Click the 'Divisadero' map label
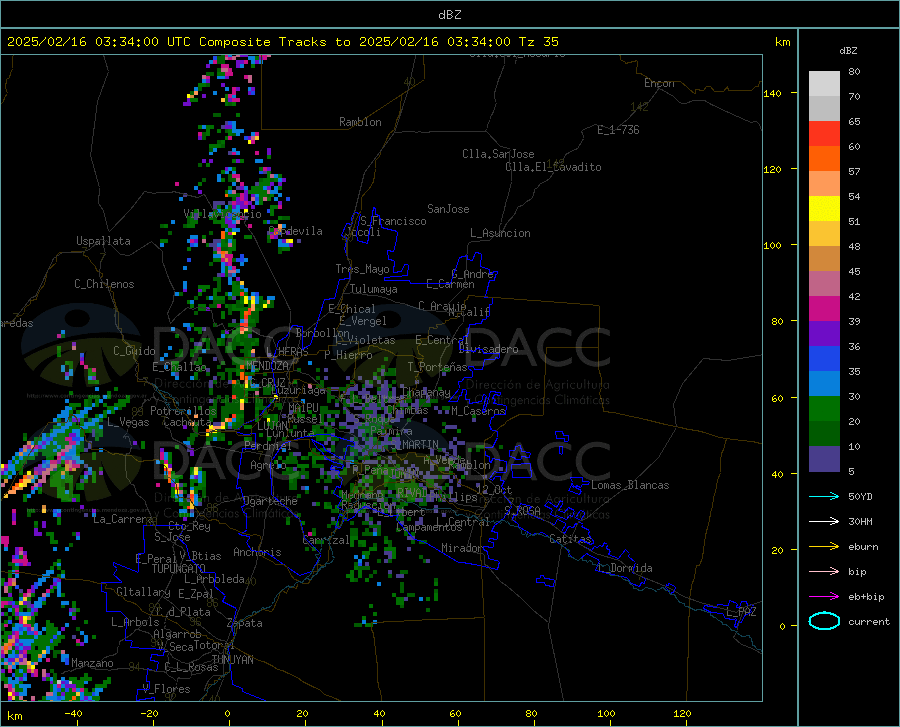The image size is (900, 727). (488, 349)
